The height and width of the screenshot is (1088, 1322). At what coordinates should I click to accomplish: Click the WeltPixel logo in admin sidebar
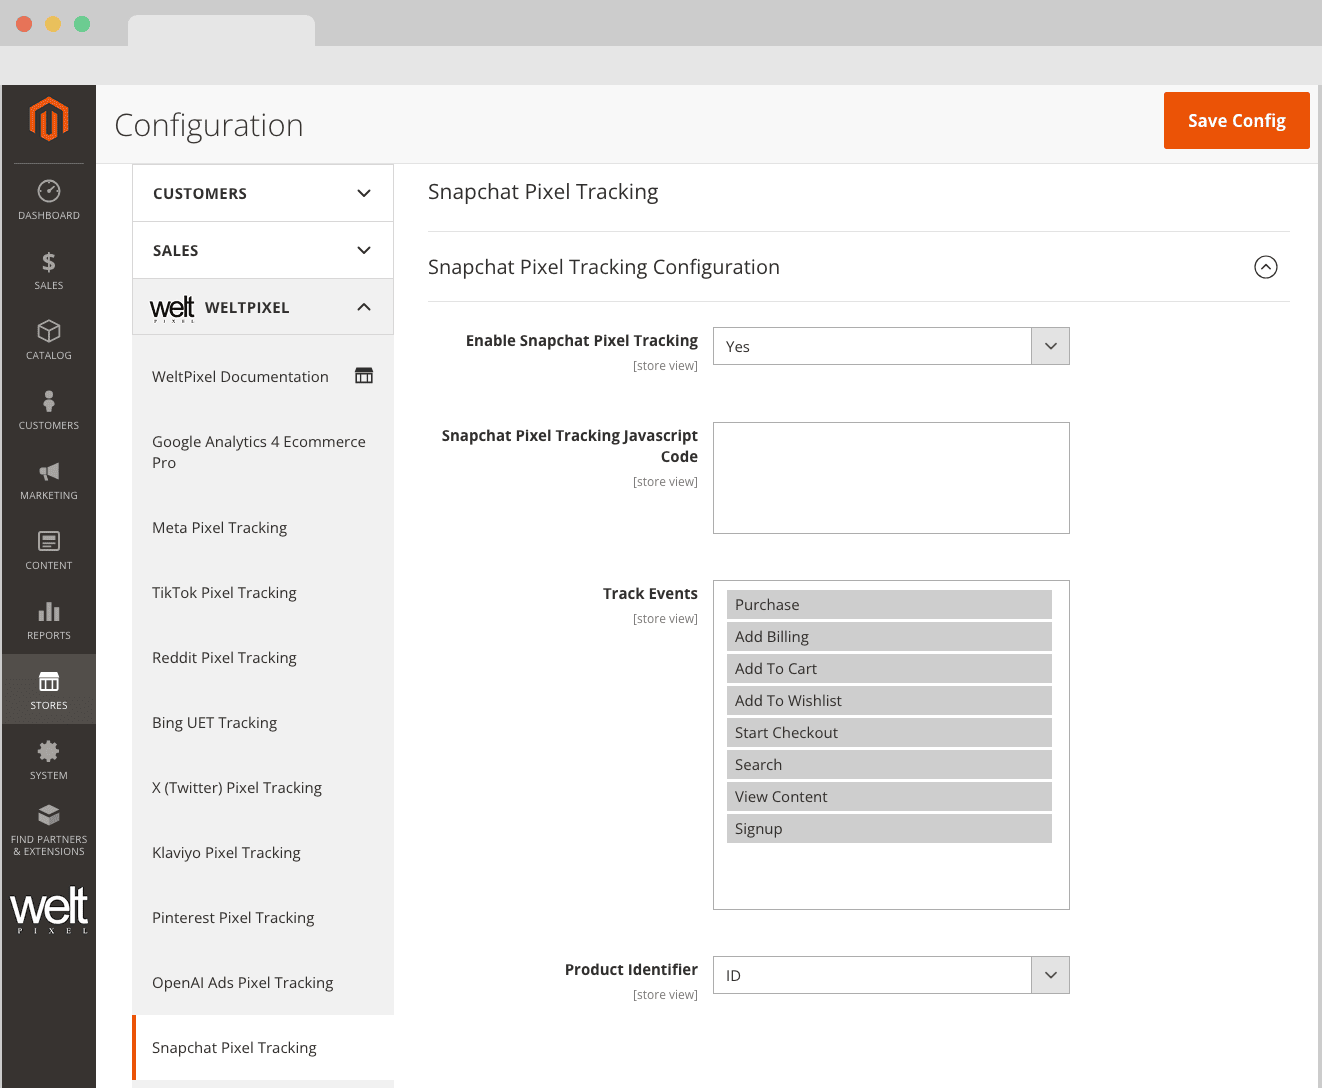[x=49, y=909]
